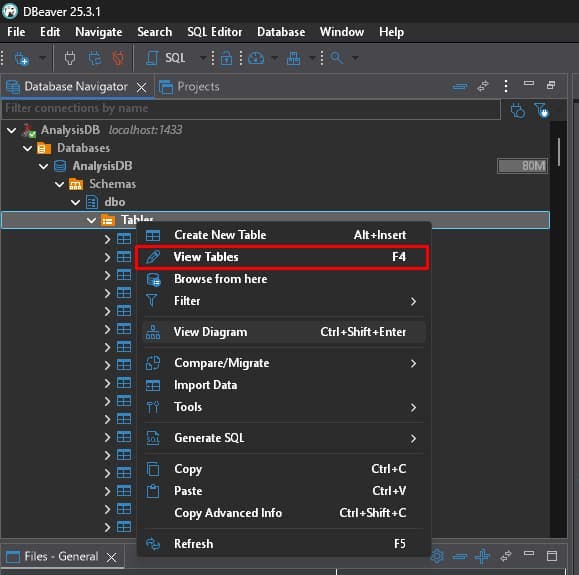This screenshot has height=575, width=579.
Task: Toggle the navigator filter funnel icon
Action: tap(541, 110)
